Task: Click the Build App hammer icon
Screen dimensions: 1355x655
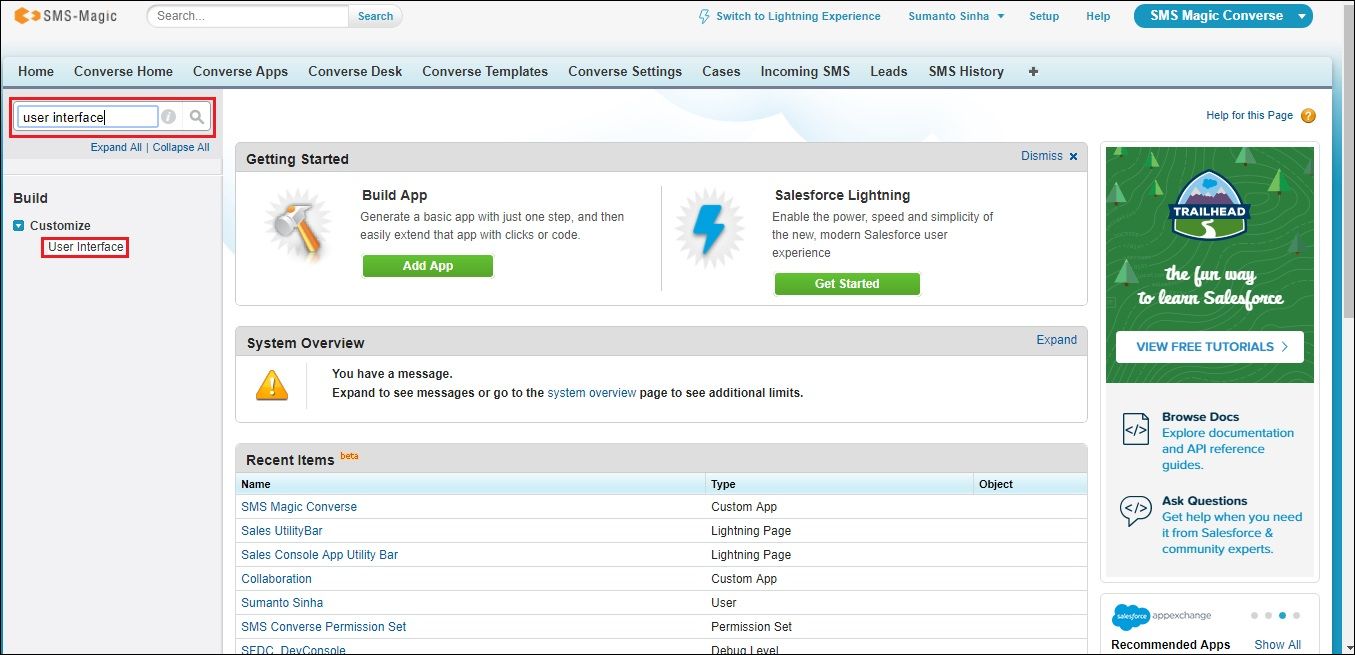Action: [x=297, y=228]
